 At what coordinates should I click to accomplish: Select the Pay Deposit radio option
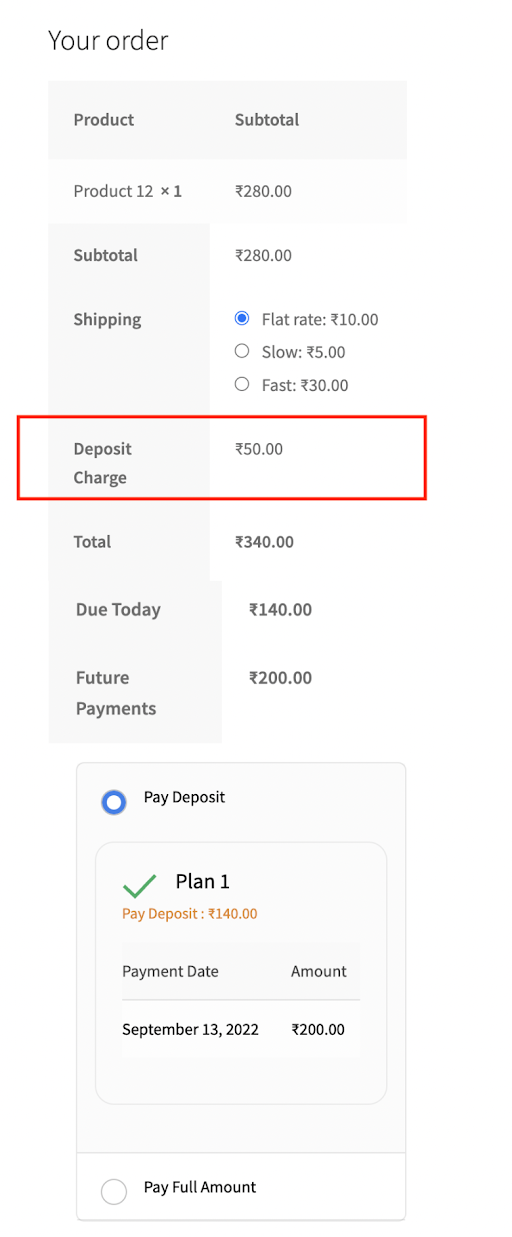114,802
